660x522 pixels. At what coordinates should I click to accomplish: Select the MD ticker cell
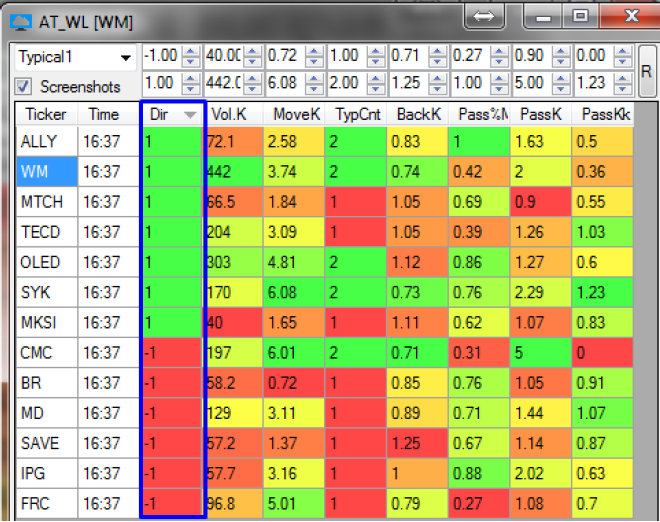click(47, 413)
